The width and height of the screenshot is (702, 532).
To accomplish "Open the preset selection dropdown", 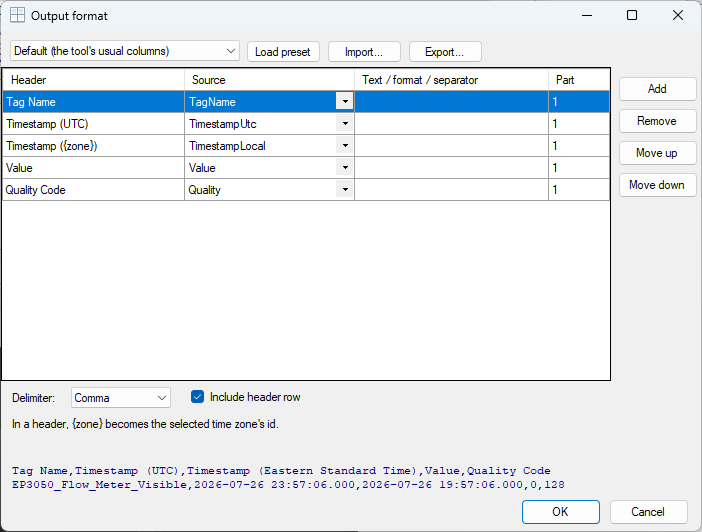I will point(125,51).
